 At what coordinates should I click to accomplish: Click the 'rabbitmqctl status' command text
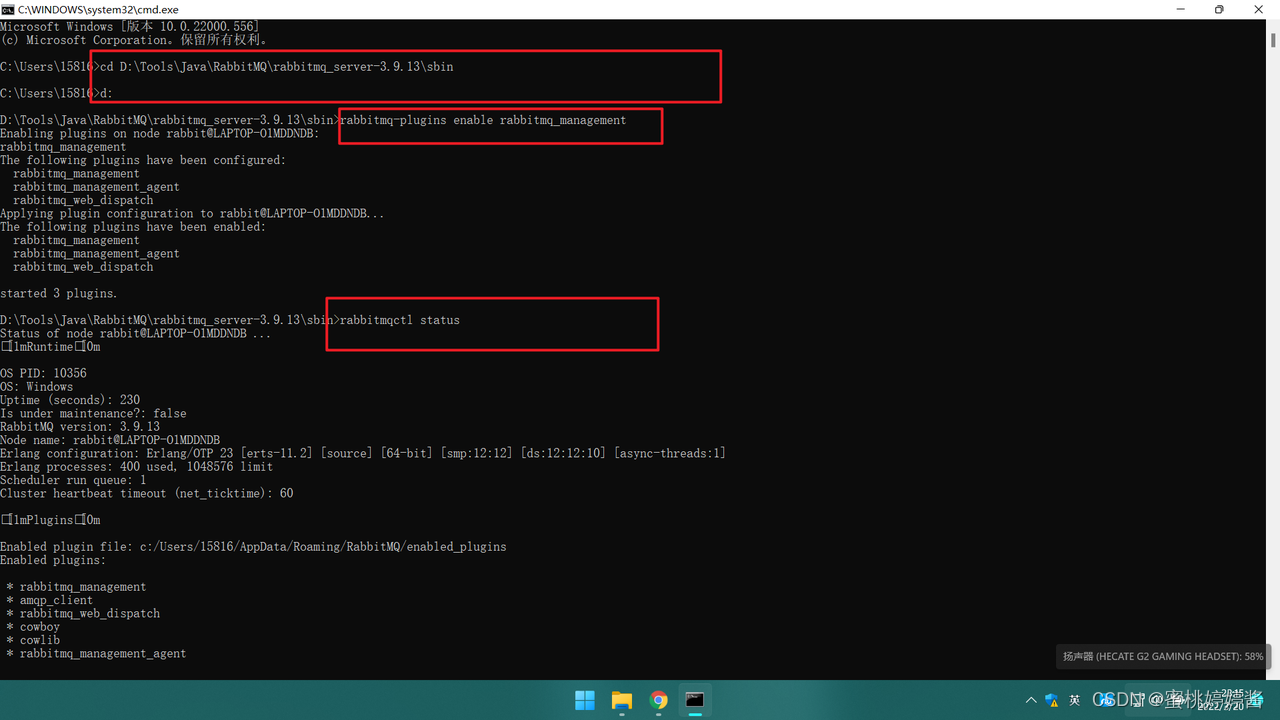coord(400,320)
